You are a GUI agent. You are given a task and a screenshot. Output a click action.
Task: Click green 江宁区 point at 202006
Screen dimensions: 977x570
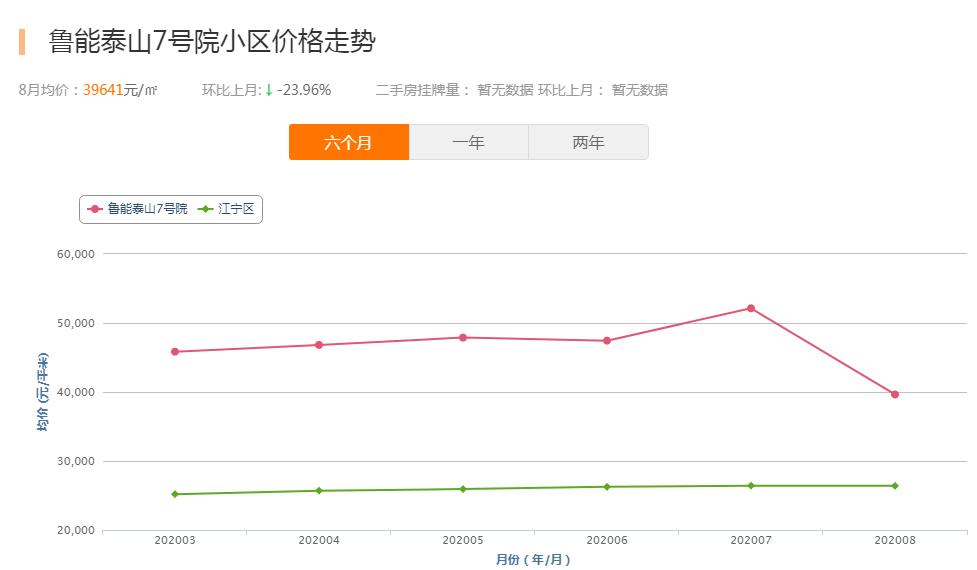pyautogui.click(x=607, y=487)
